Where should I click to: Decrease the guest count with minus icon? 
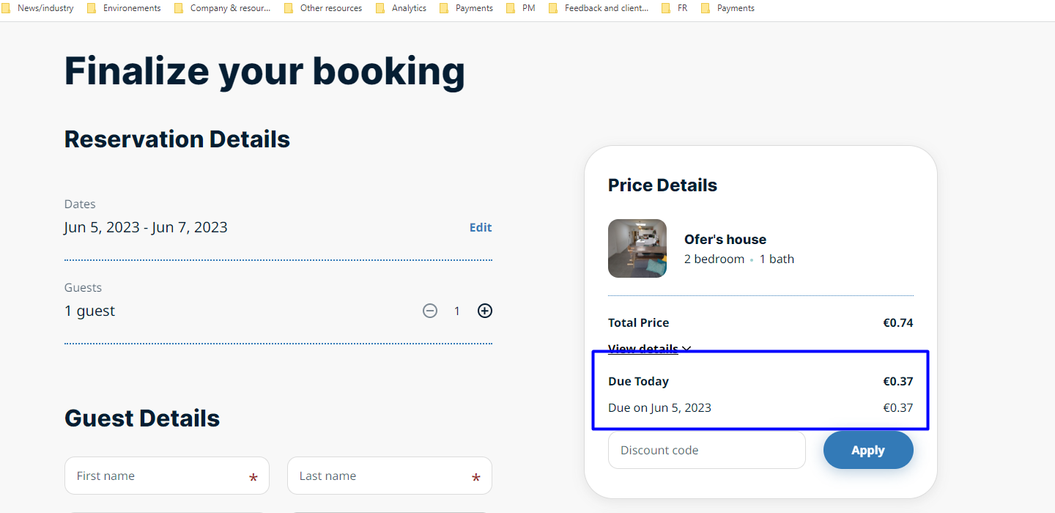430,311
